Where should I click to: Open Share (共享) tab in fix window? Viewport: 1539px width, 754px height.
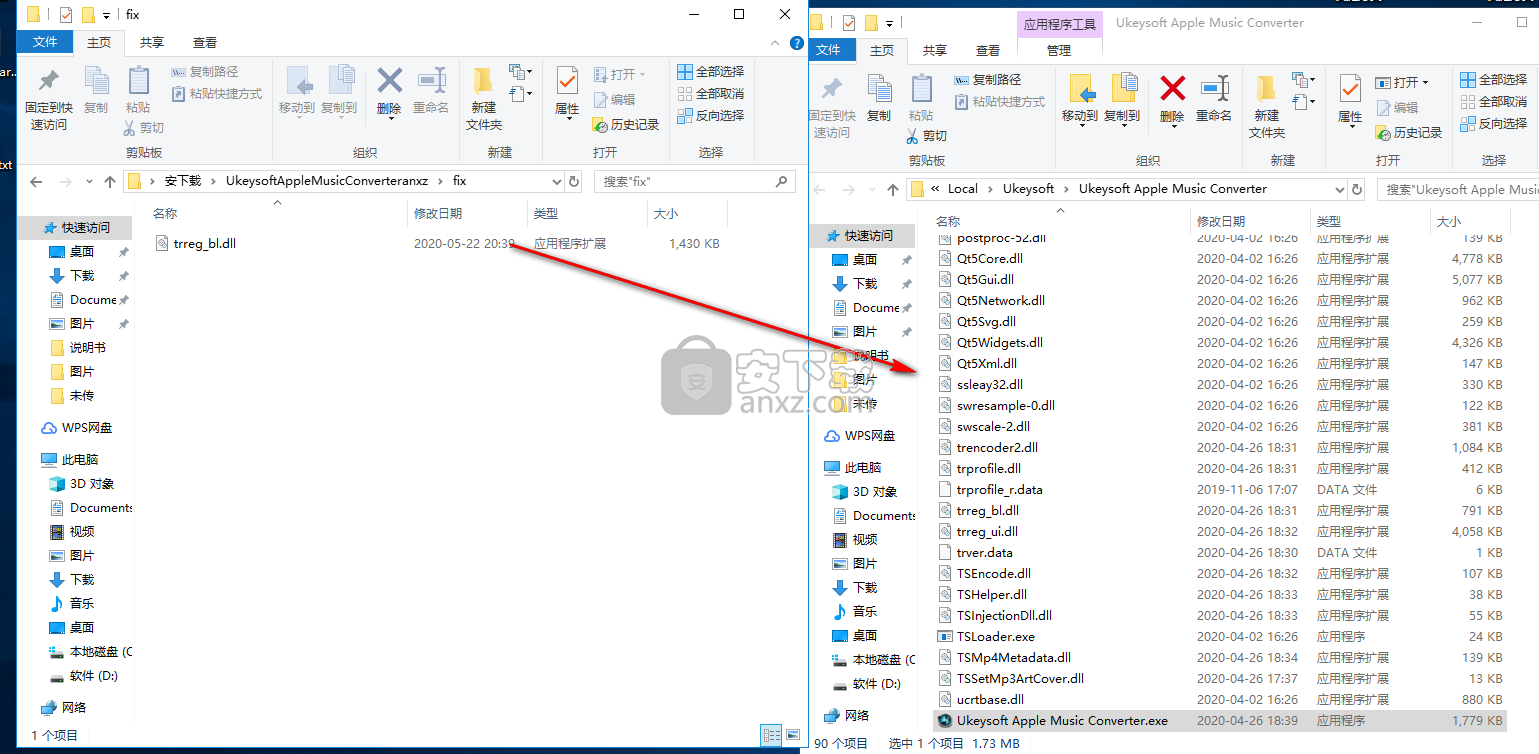pyautogui.click(x=152, y=42)
